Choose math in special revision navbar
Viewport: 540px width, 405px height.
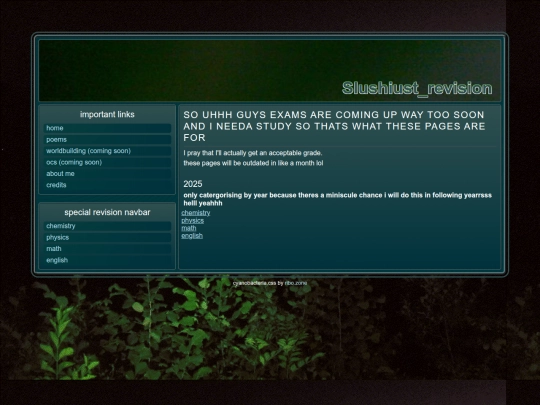(107, 249)
